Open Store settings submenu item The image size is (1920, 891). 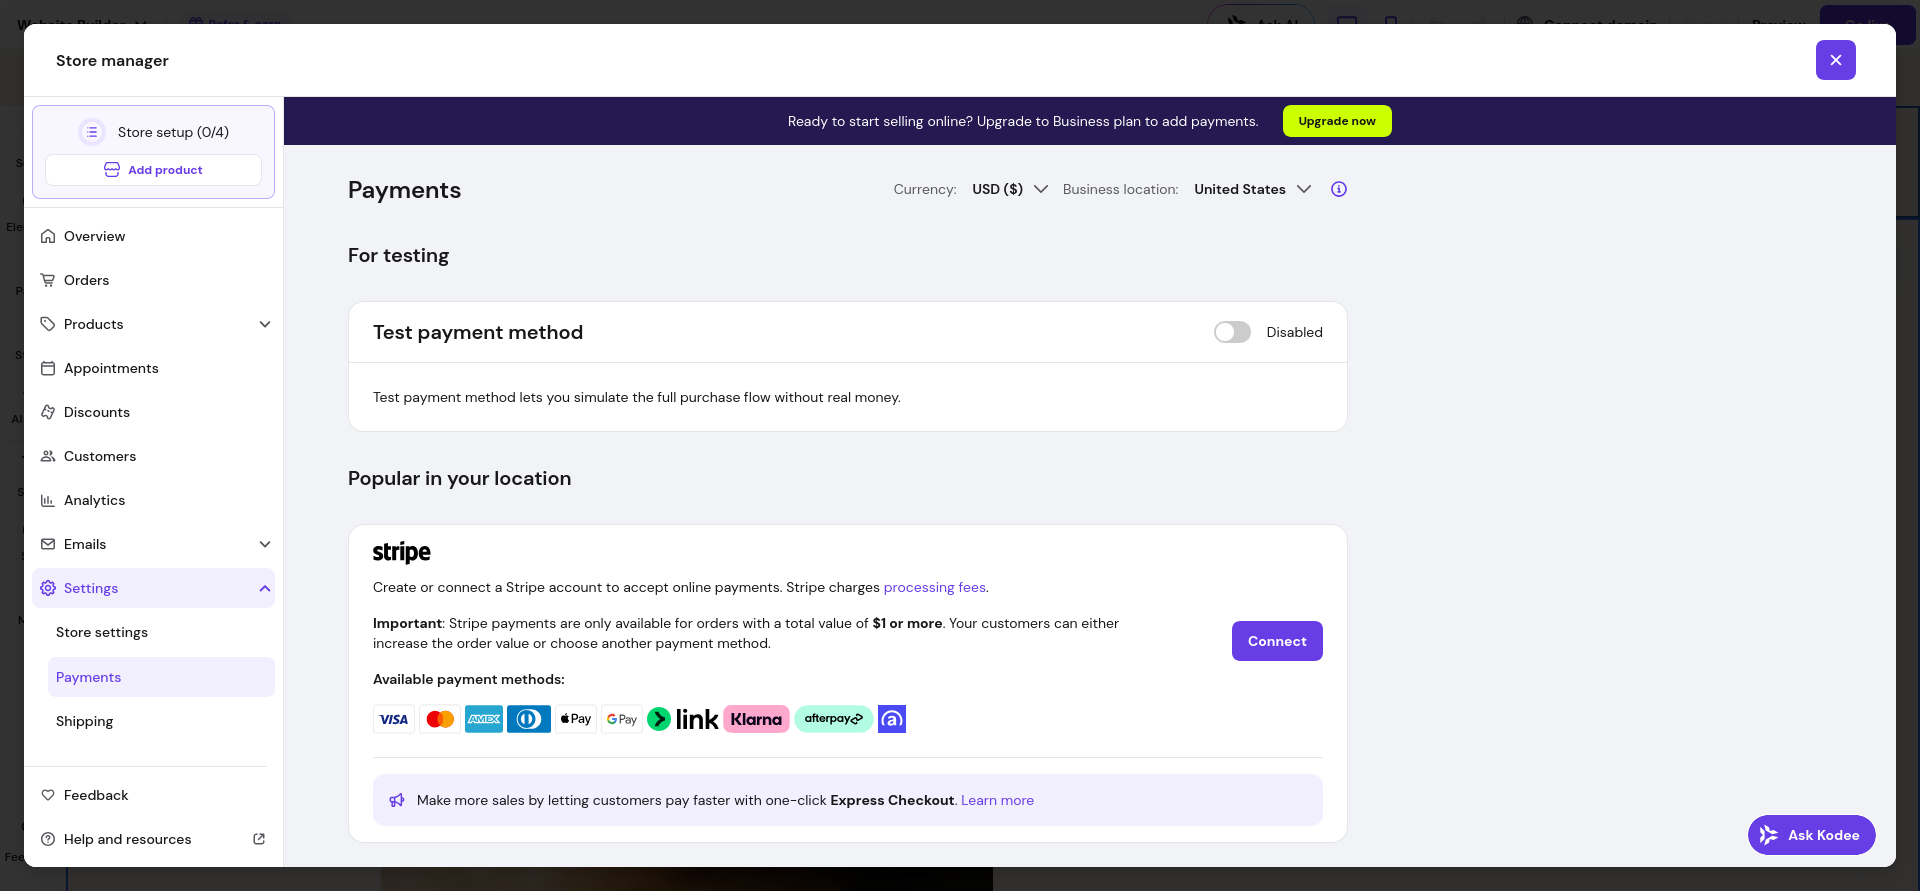[161, 632]
